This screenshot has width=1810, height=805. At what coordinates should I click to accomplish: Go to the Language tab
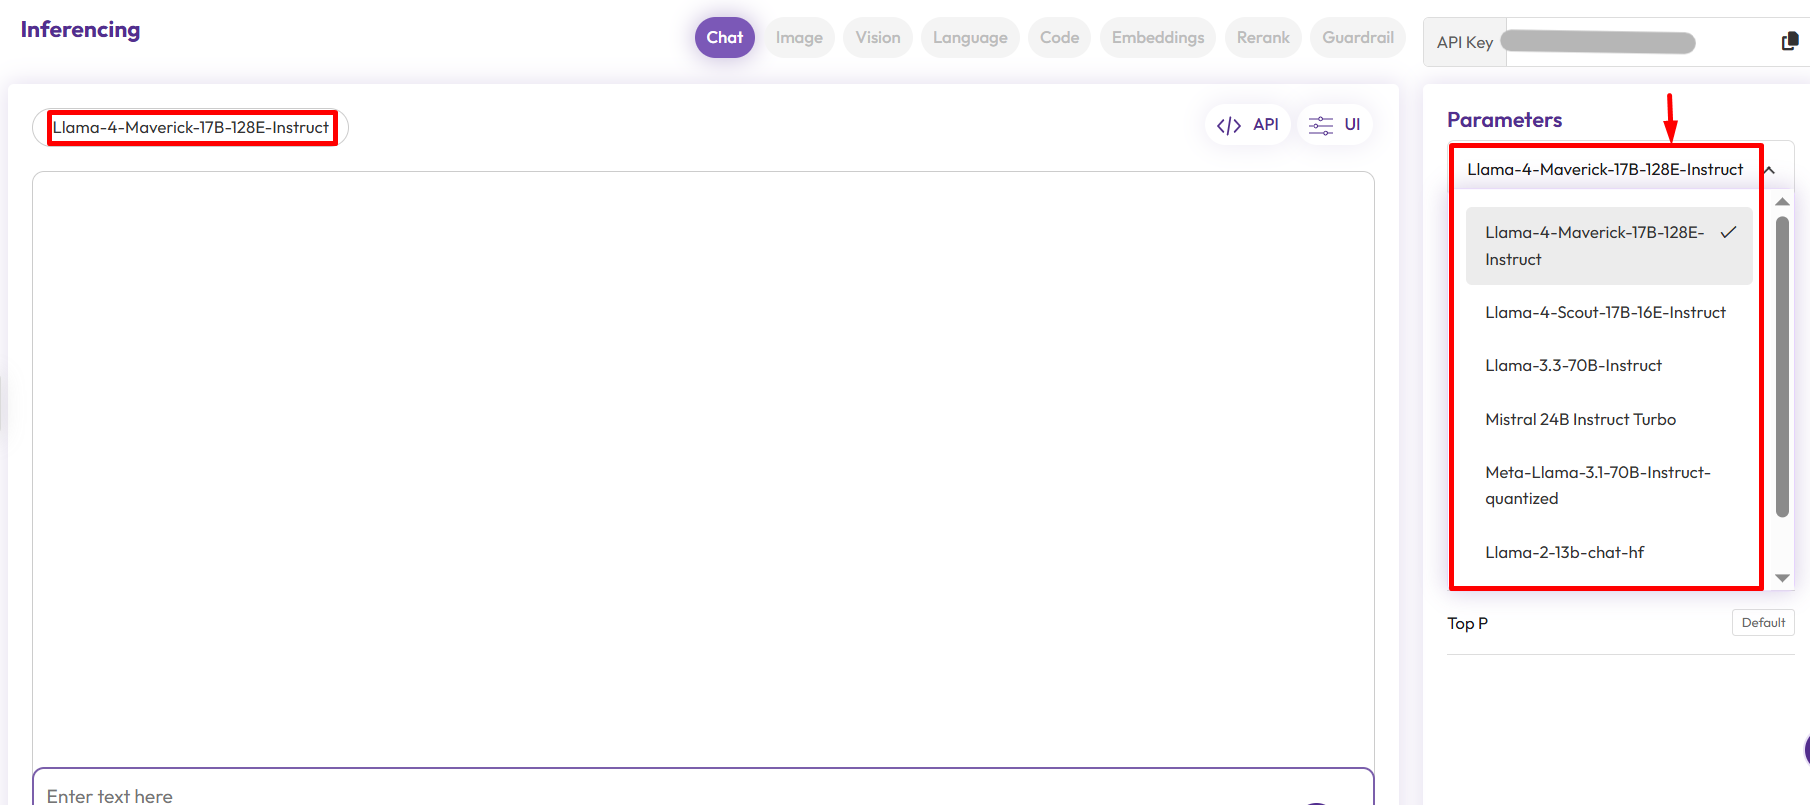click(970, 38)
